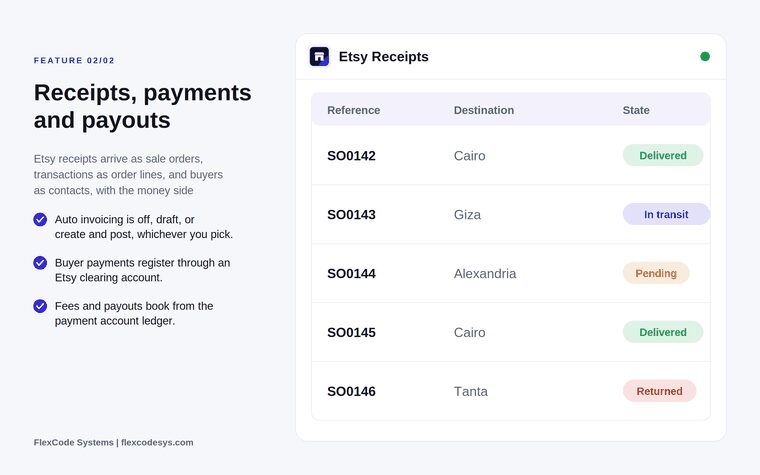Click the checkmark icon beside Auto invoicing
This screenshot has height=475, width=760.
pyautogui.click(x=40, y=220)
